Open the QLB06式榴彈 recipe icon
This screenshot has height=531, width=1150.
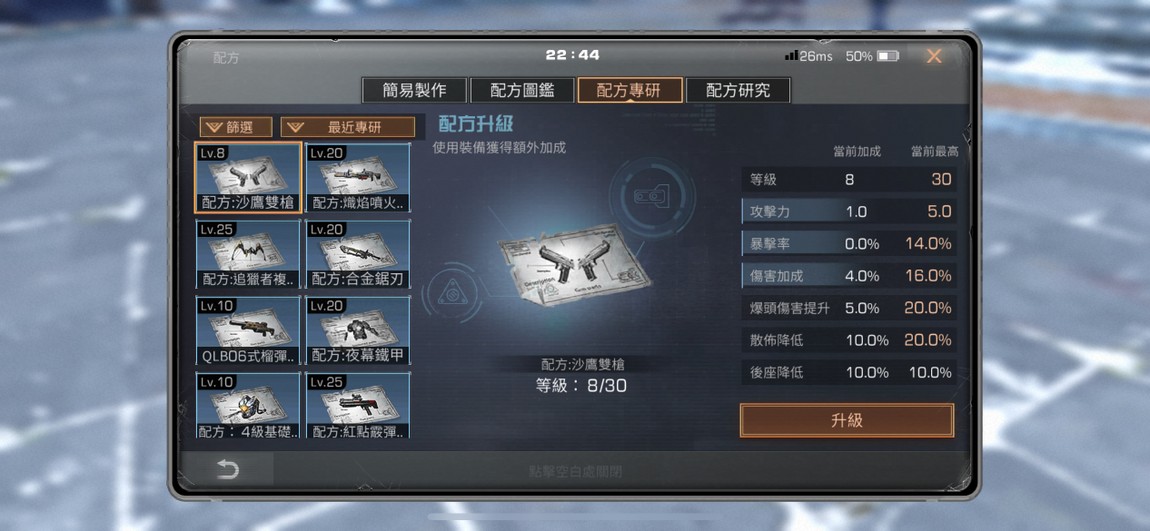[248, 330]
